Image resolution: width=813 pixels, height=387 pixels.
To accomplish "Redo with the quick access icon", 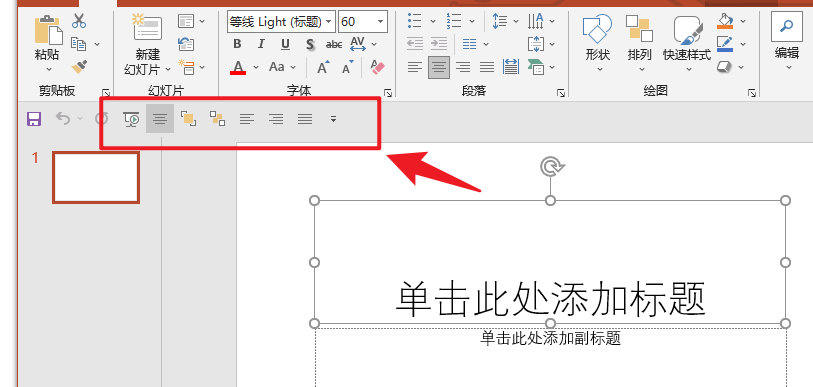I will pos(102,119).
